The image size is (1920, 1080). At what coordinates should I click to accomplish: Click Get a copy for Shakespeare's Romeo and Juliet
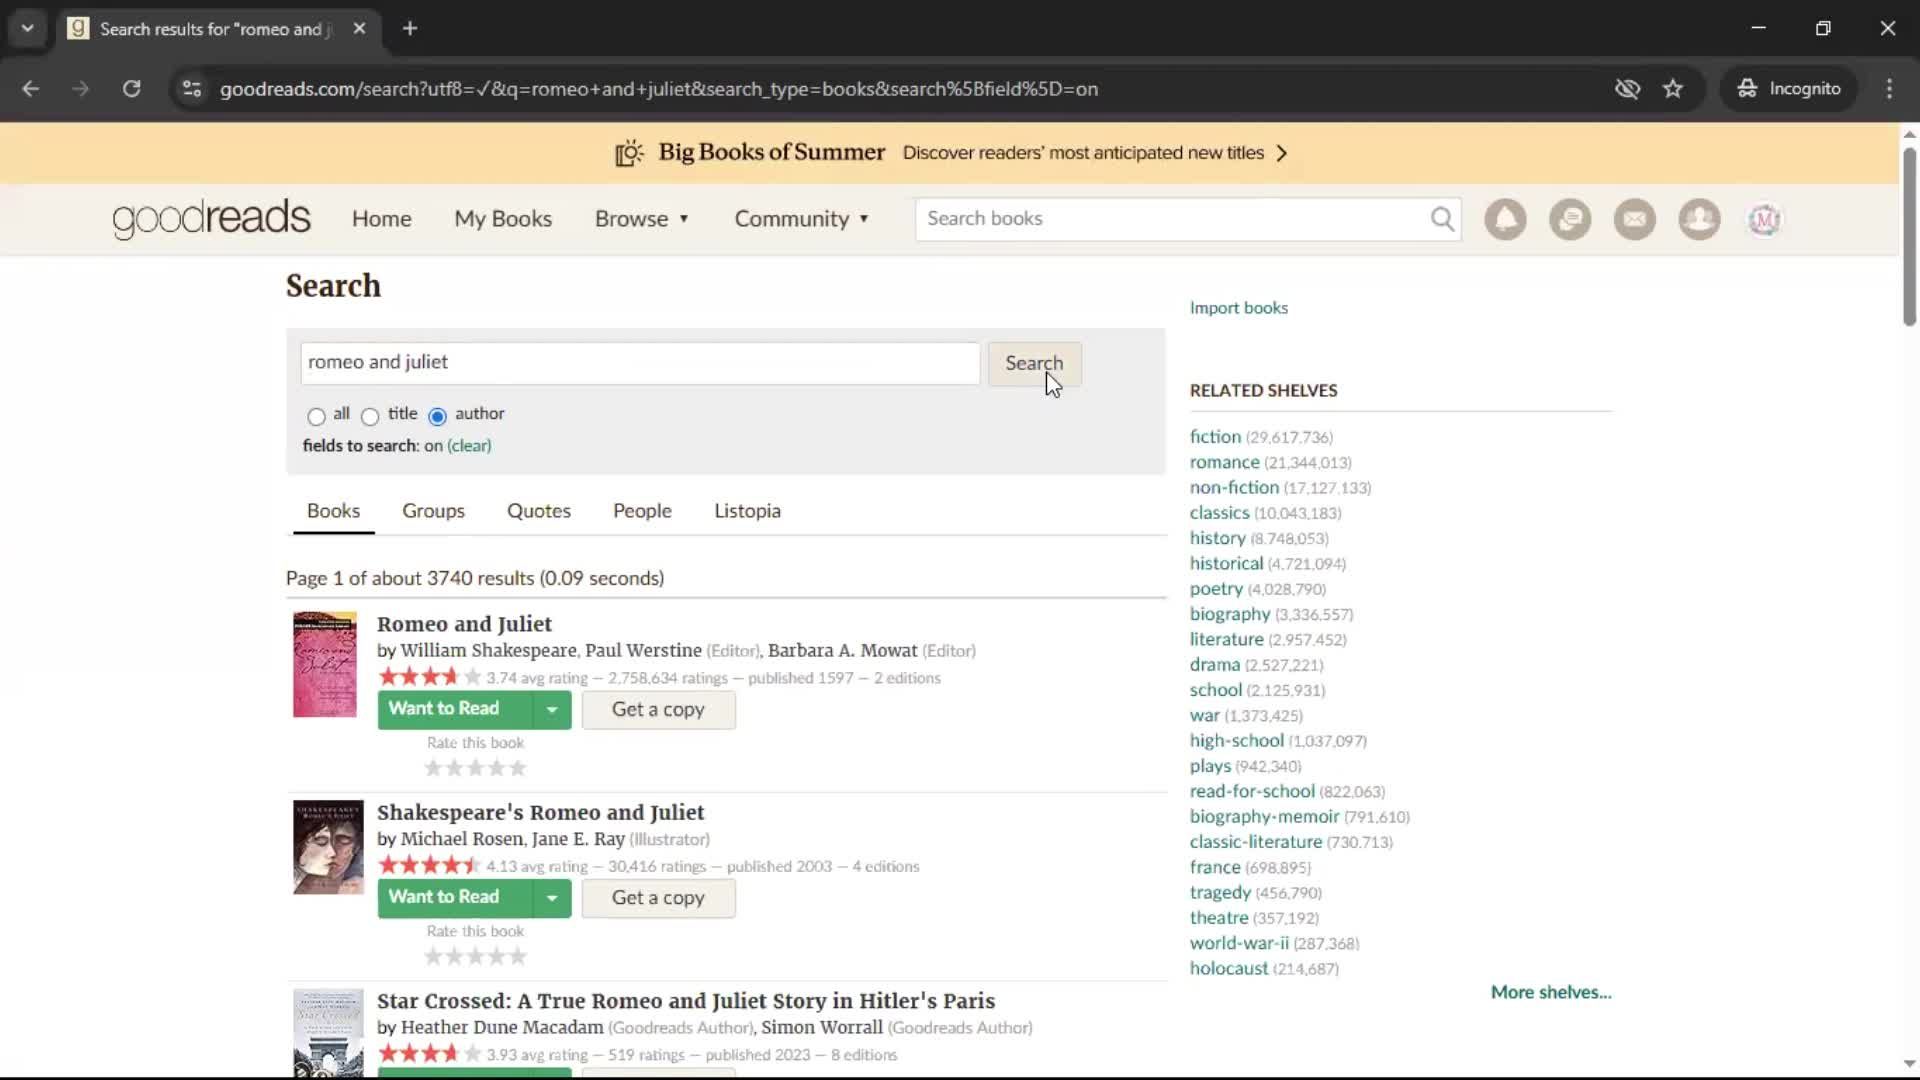coord(658,898)
